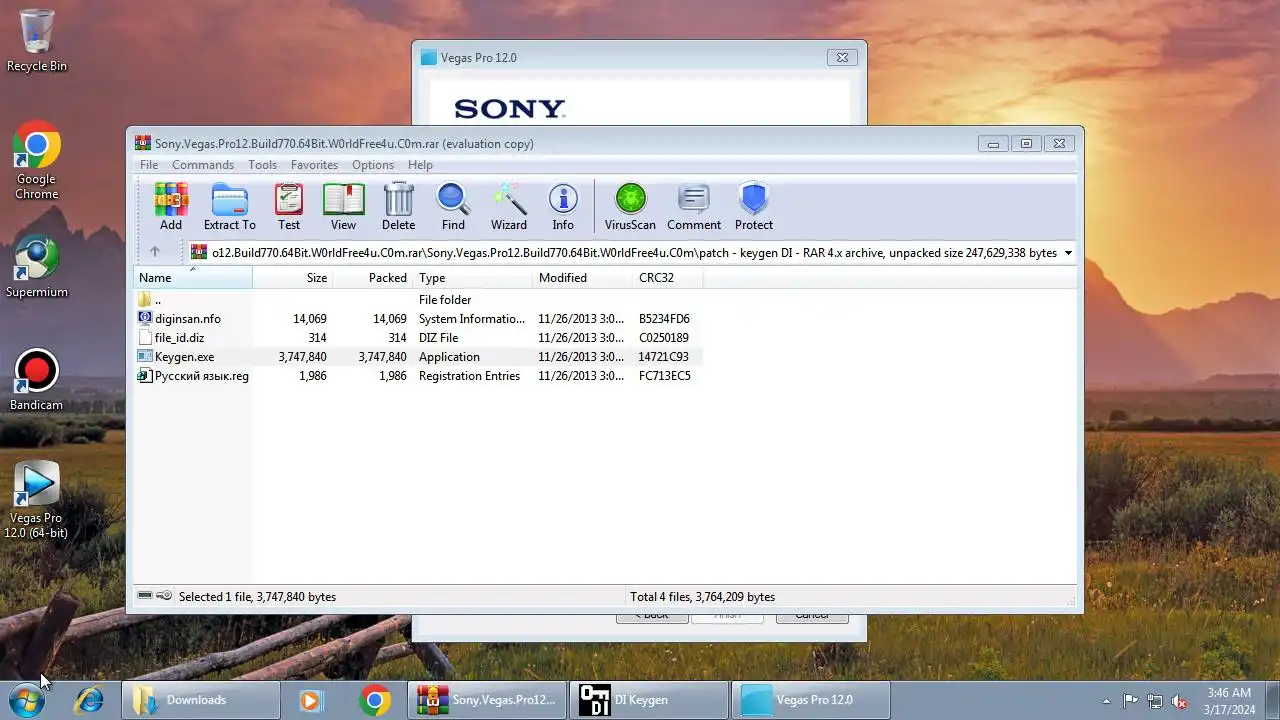
Task: Select diginsan.nfo file
Action: (x=417, y=319)
